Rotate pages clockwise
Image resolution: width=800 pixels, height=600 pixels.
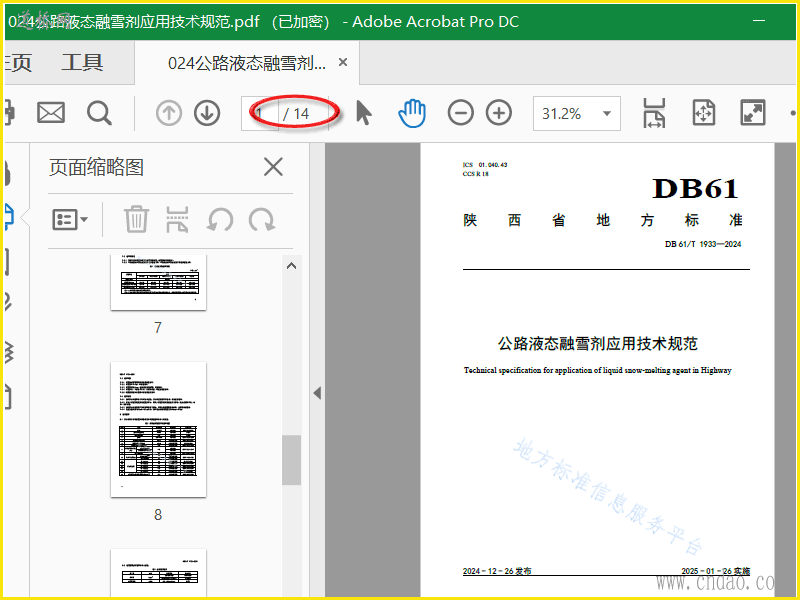[x=262, y=219]
